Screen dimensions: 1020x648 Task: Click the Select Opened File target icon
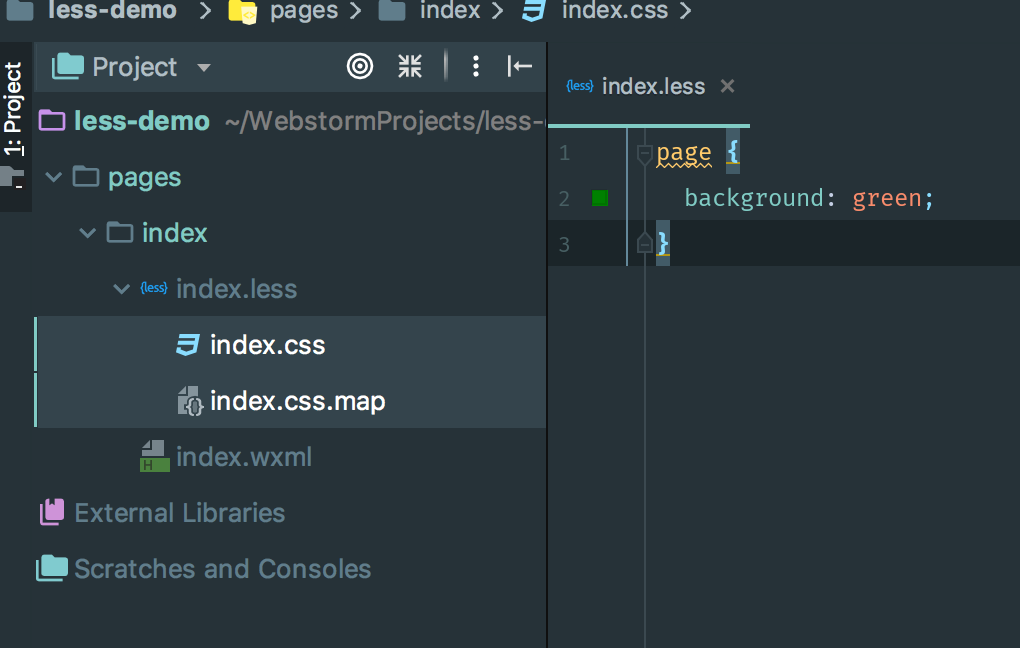tap(360, 66)
